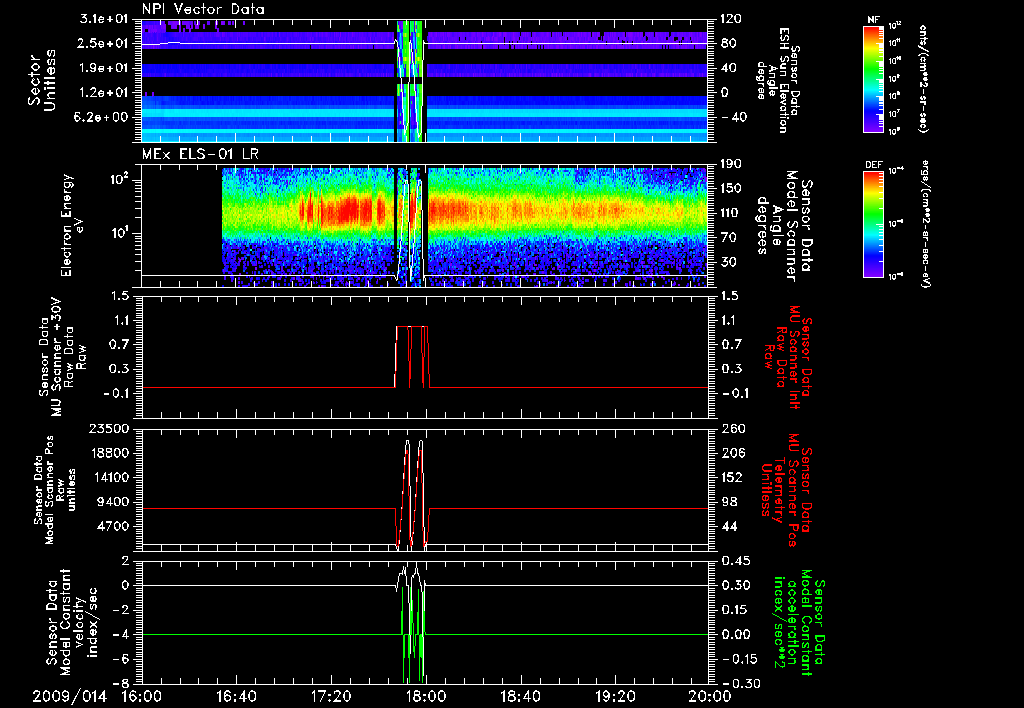The width and height of the screenshot is (1024, 708).
Task: Click the 18:40 time tick label
Action: tap(520, 696)
